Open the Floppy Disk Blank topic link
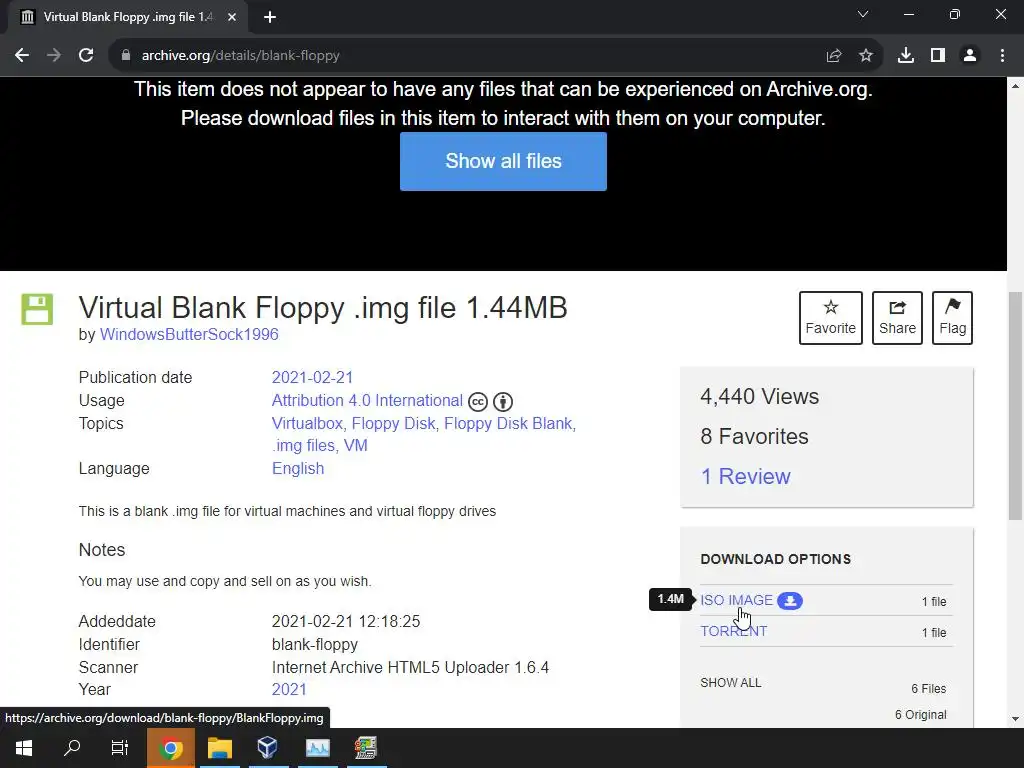This screenshot has height=768, width=1024. (508, 423)
